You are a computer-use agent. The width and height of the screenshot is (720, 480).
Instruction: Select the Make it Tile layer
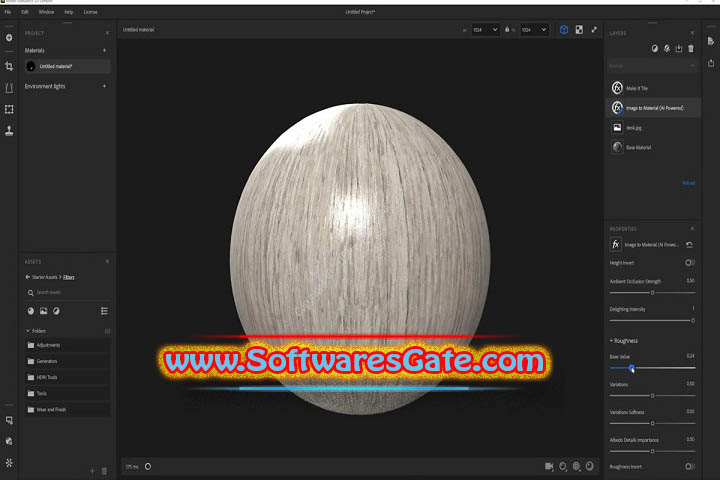654,88
